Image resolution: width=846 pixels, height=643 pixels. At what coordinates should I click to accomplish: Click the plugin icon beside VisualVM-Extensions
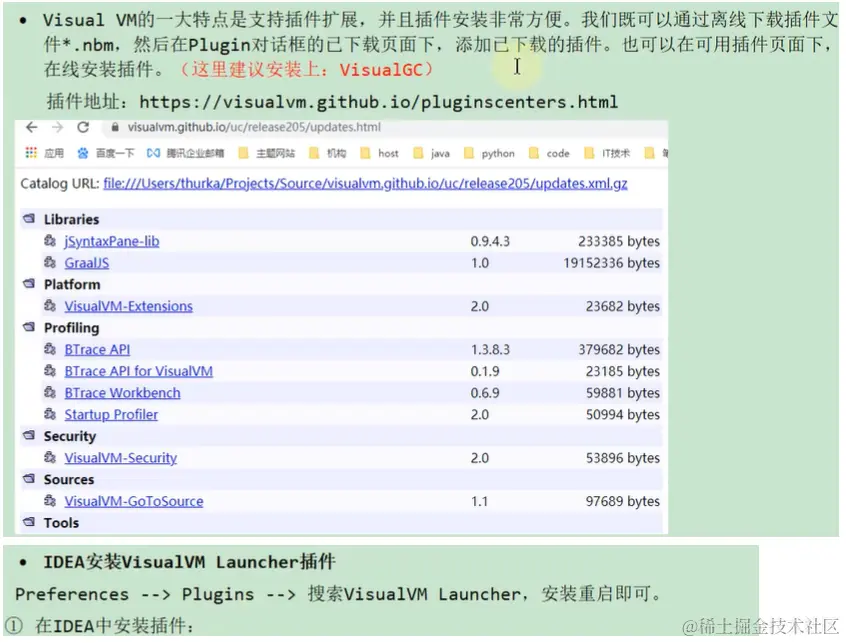click(x=50, y=306)
